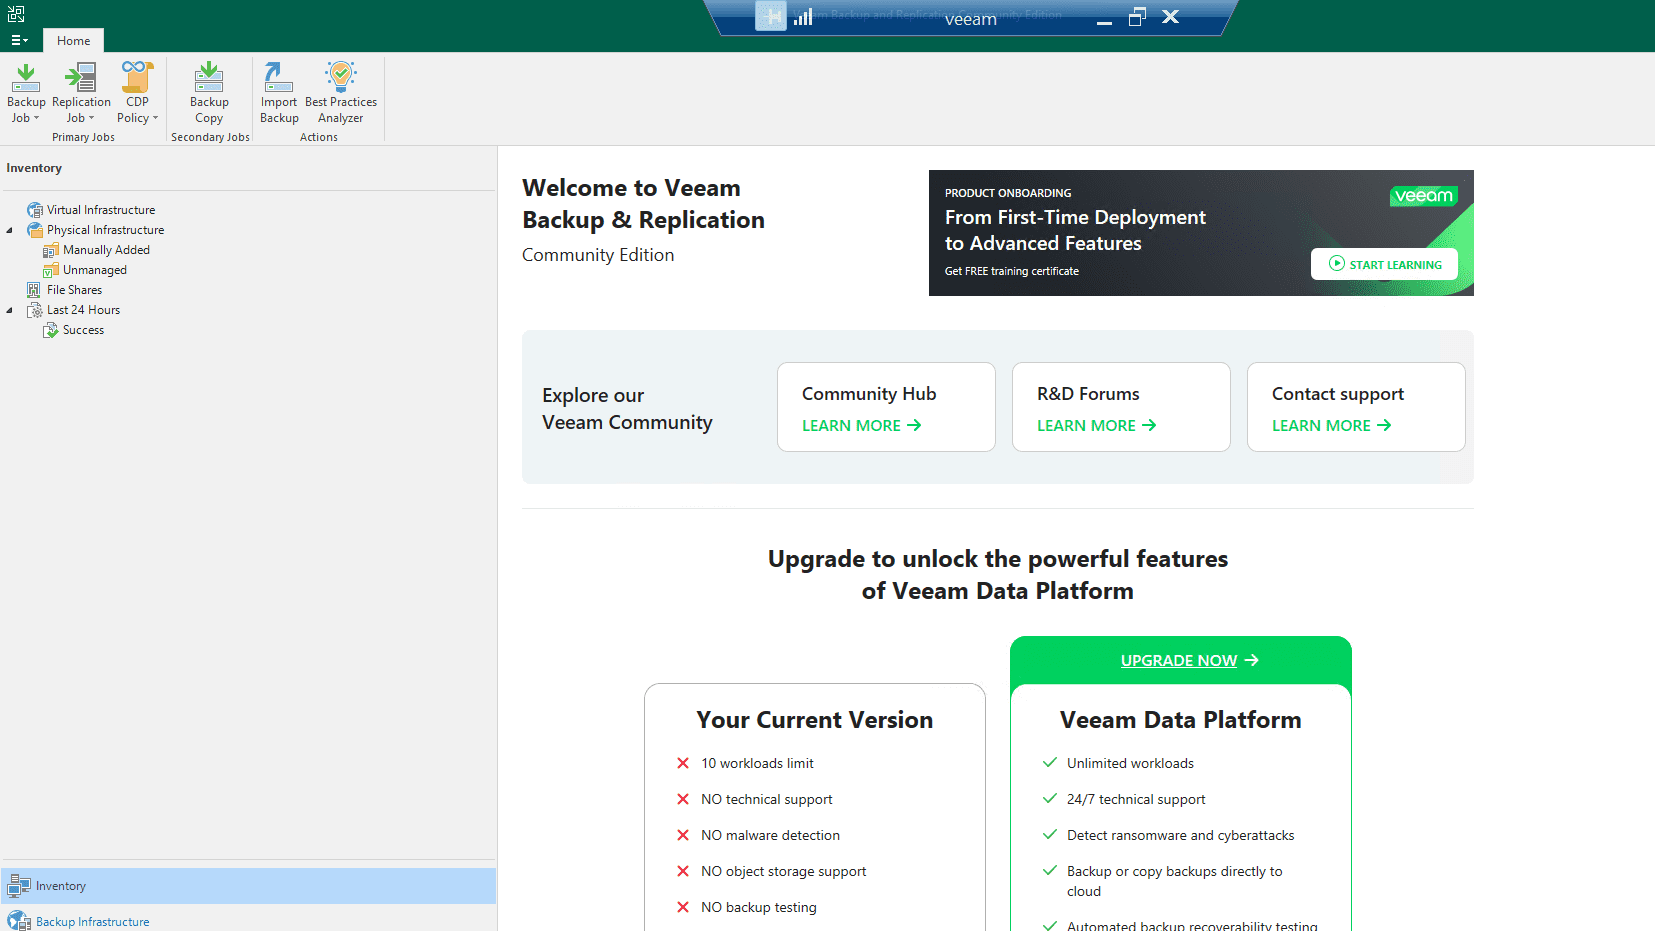Switch to the Home ribbon tab

coord(74,41)
